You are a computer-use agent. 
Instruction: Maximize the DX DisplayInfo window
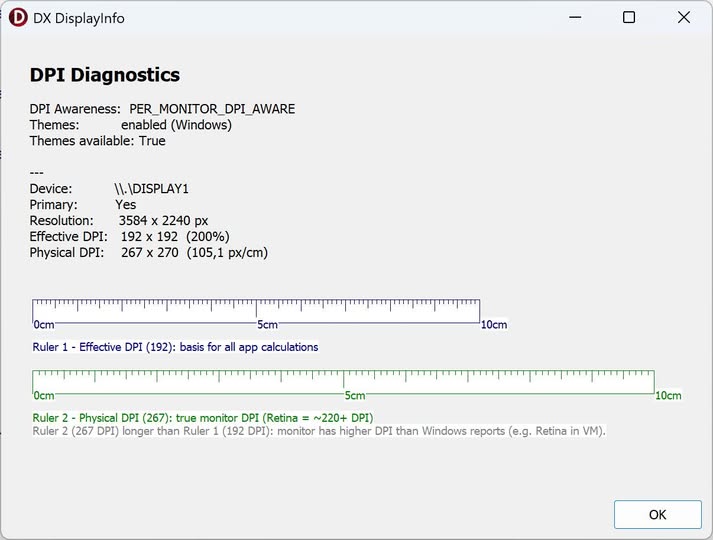(629, 18)
